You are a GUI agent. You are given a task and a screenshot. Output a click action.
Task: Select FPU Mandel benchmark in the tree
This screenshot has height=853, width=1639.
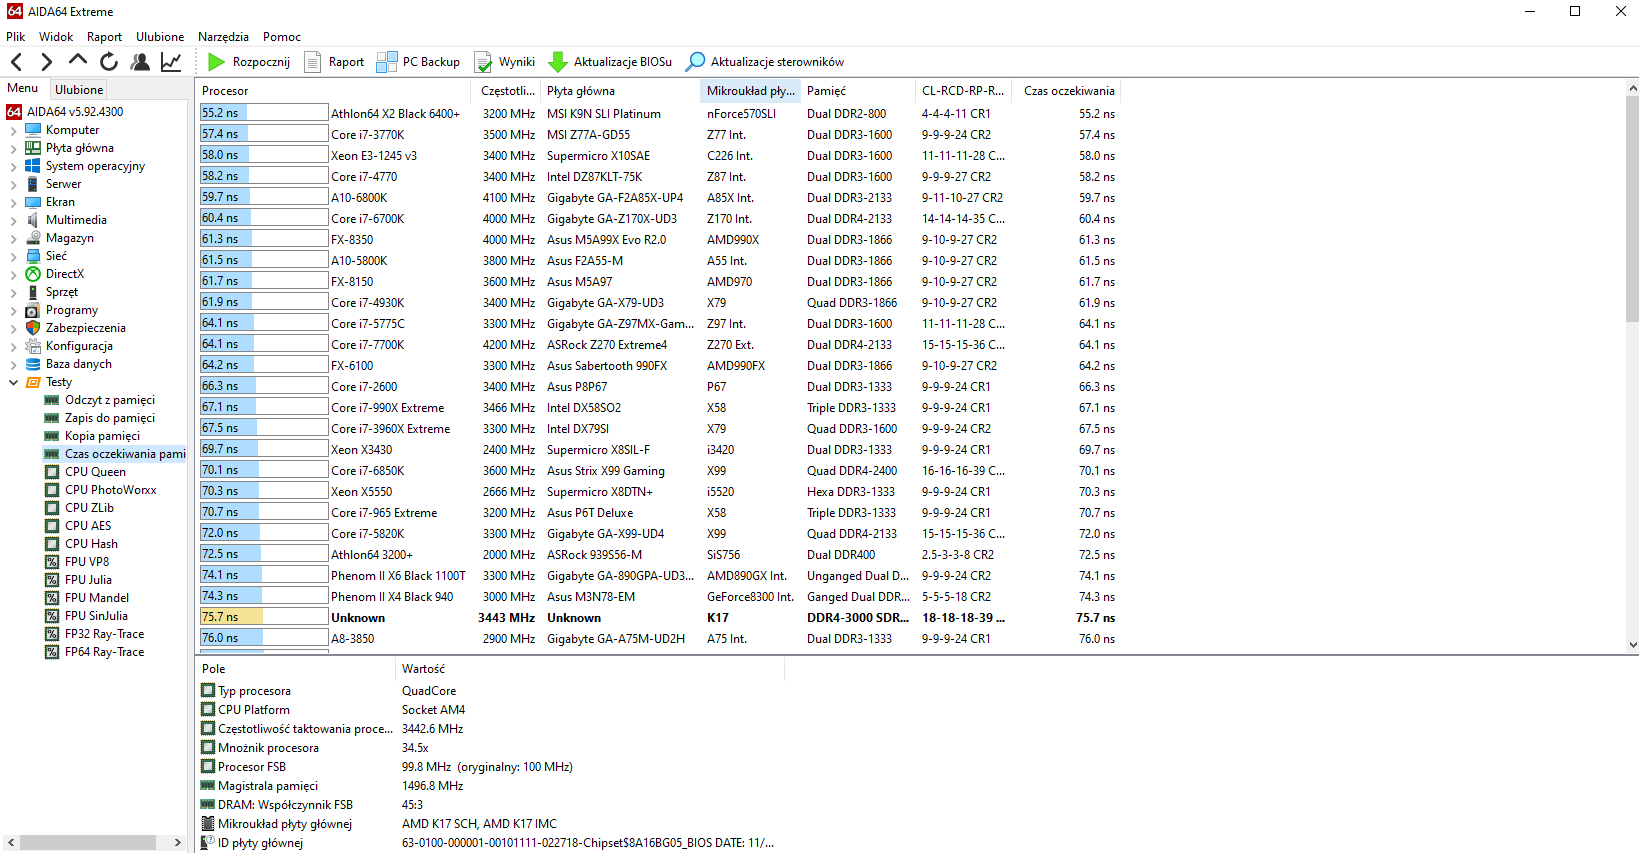tap(96, 598)
